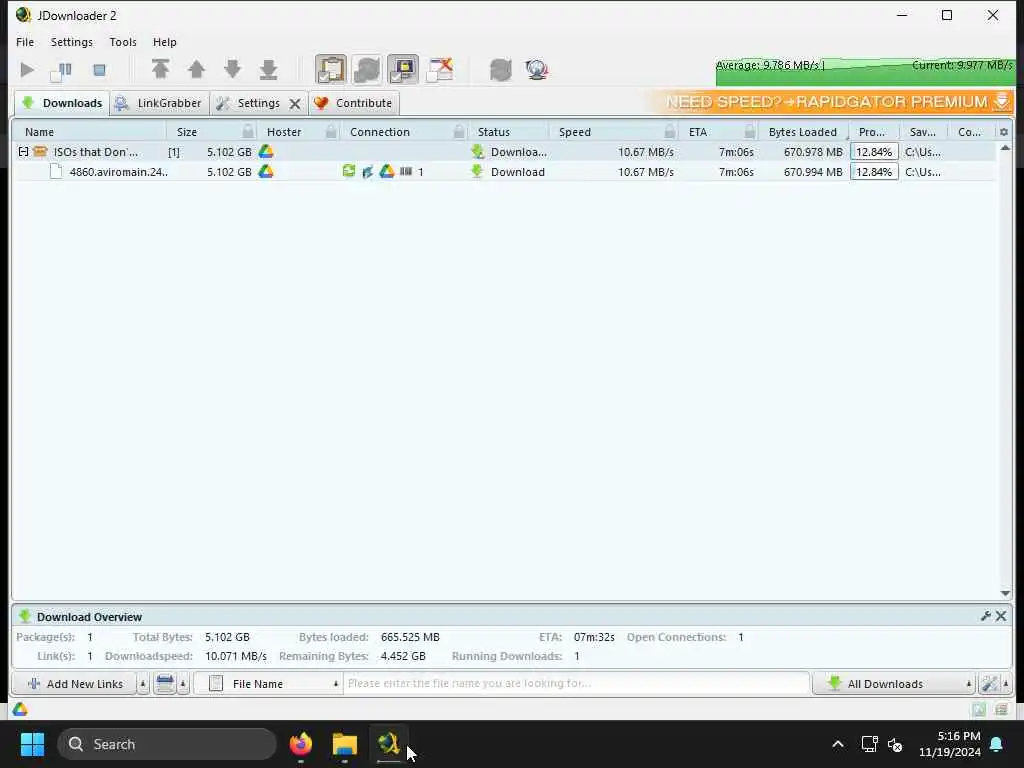Switch to the Downloads tab

pos(62,103)
